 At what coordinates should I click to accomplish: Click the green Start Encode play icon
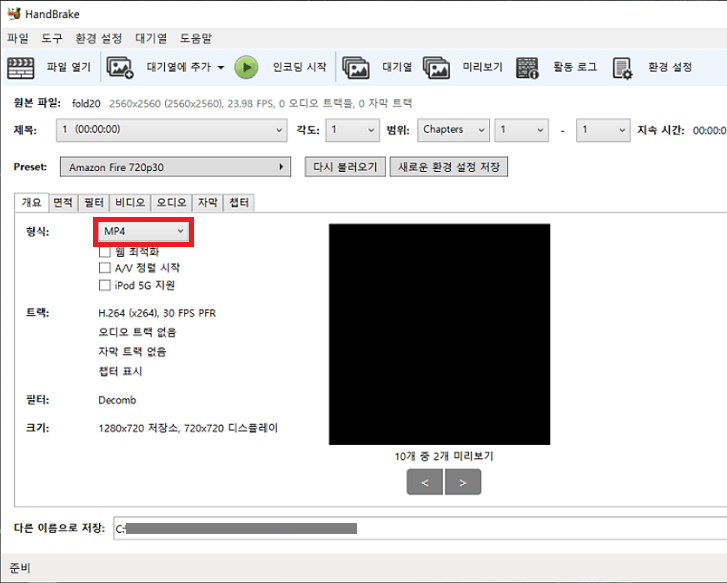(246, 68)
